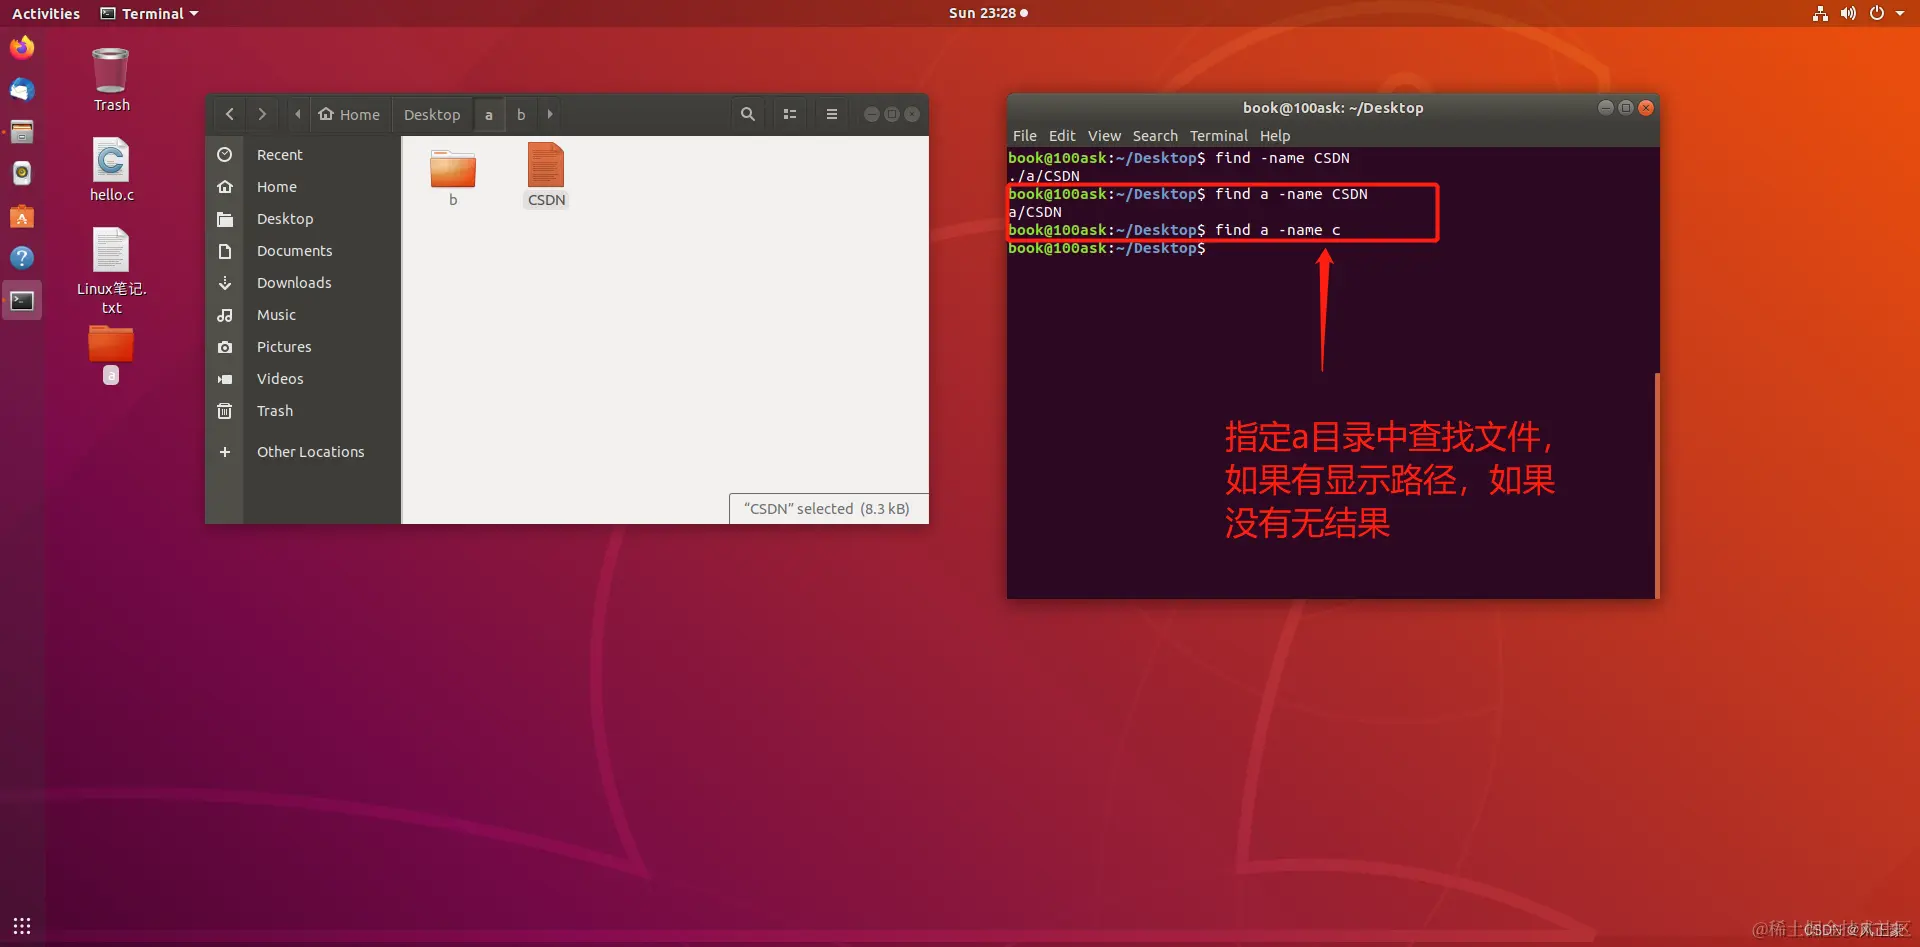Open the terminal File menu
Image resolution: width=1920 pixels, height=947 pixels.
pyautogui.click(x=1025, y=136)
